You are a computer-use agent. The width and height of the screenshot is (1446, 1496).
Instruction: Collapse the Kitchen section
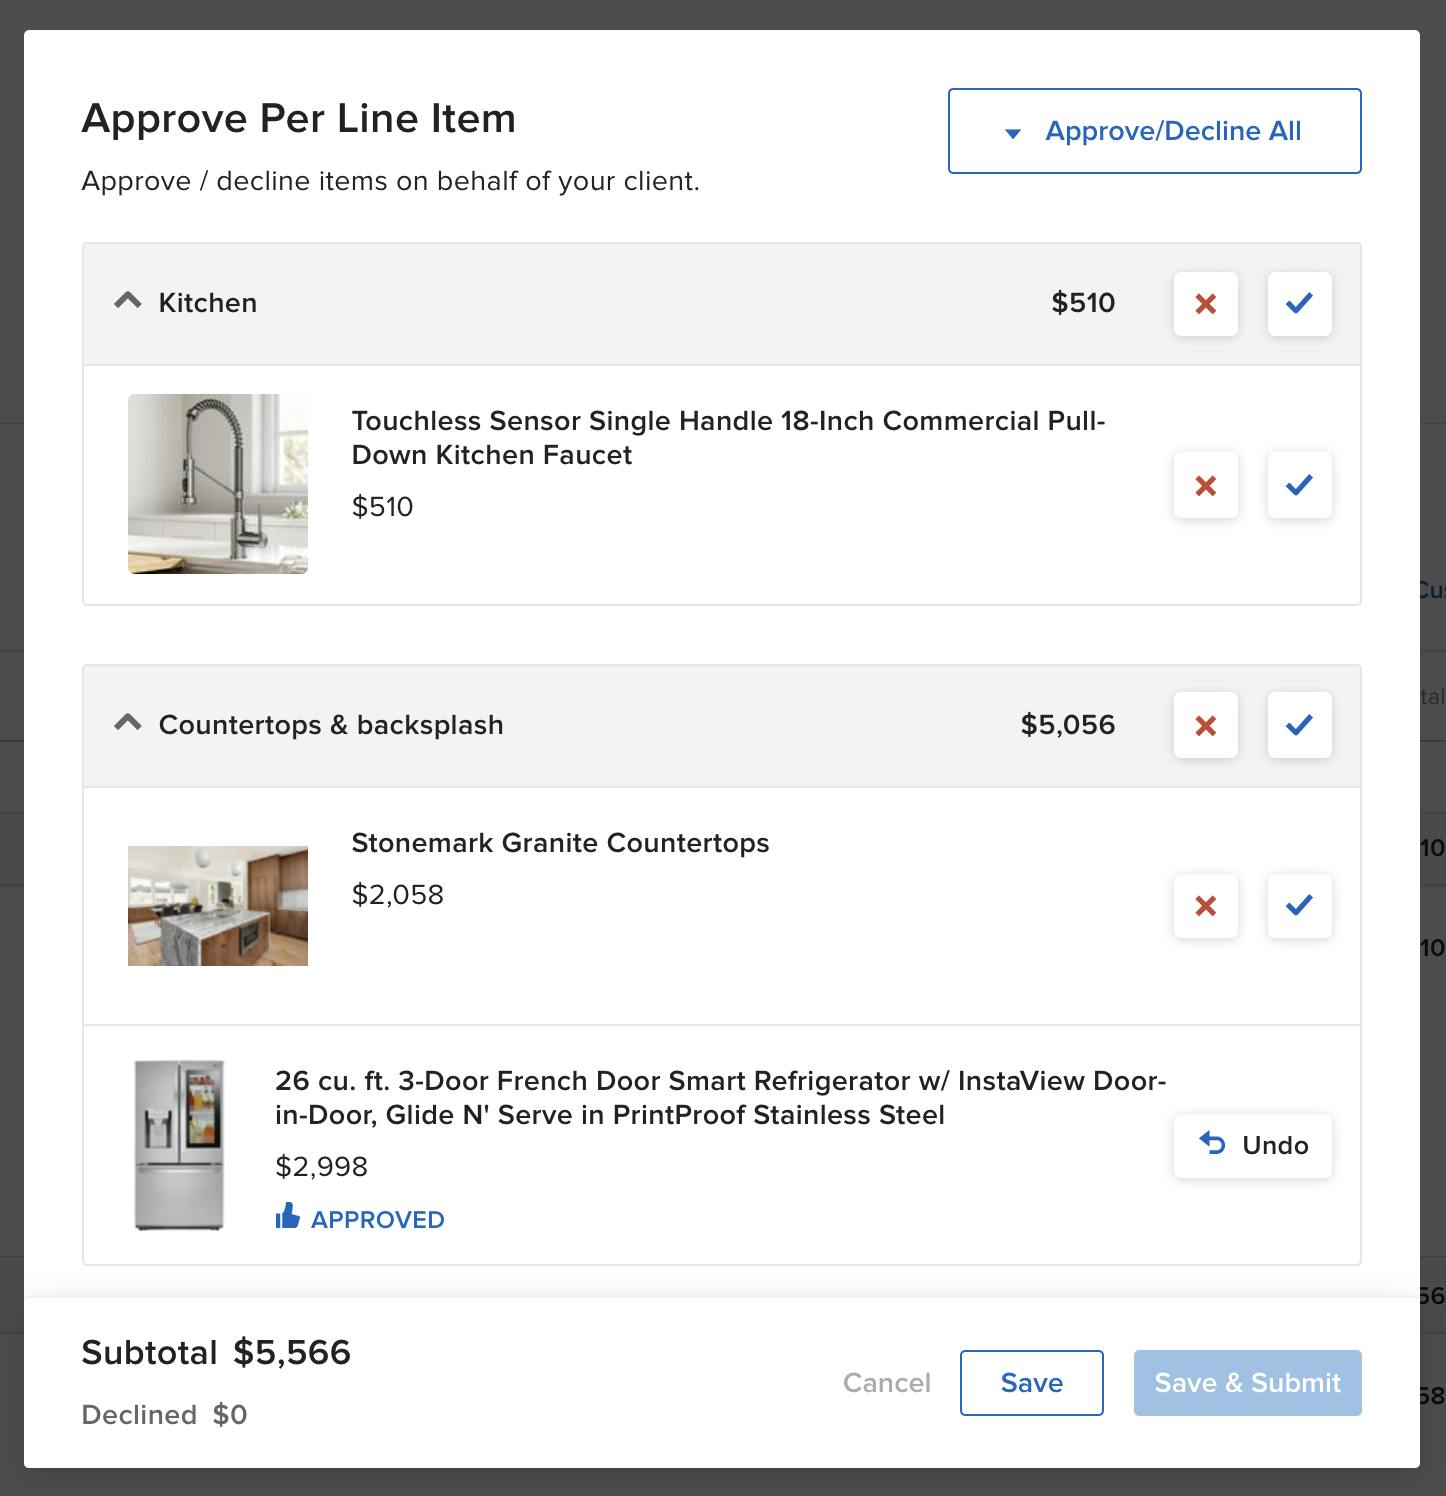coord(128,301)
